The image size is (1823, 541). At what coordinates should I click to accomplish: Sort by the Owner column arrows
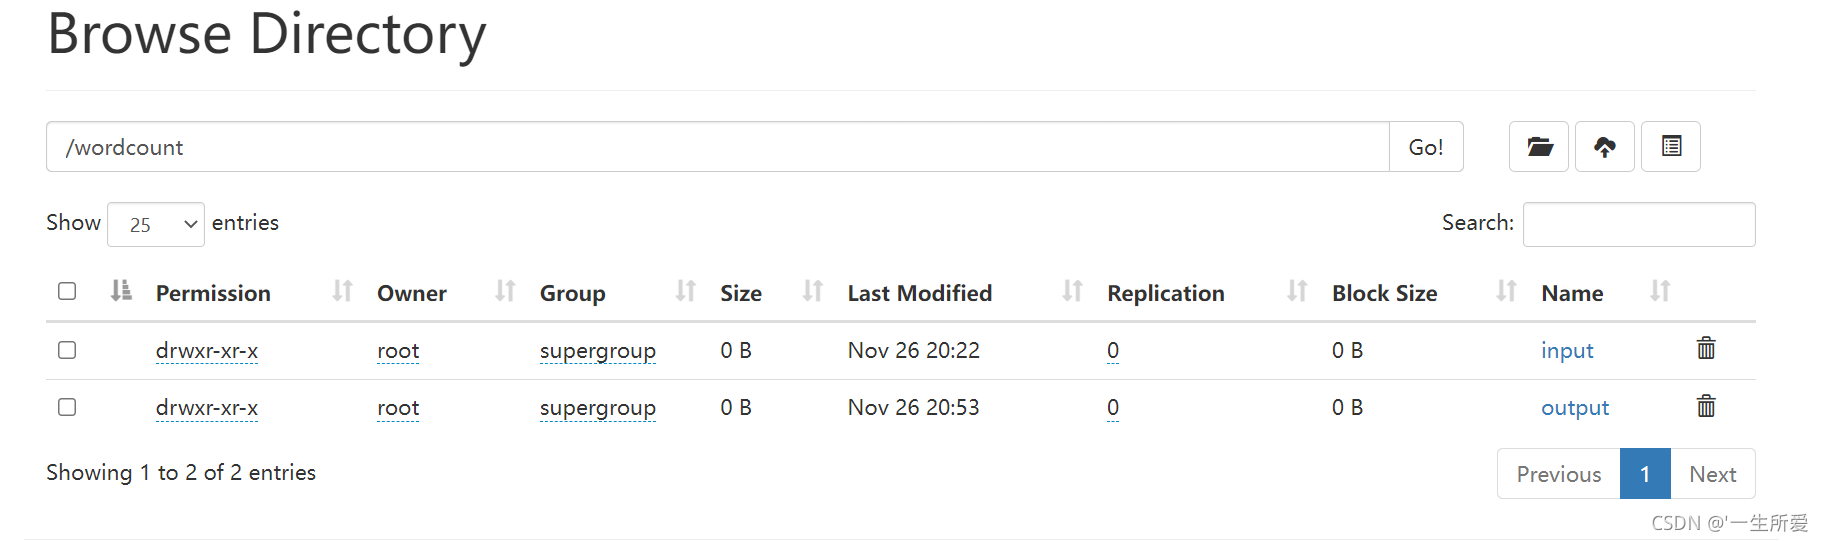(505, 291)
